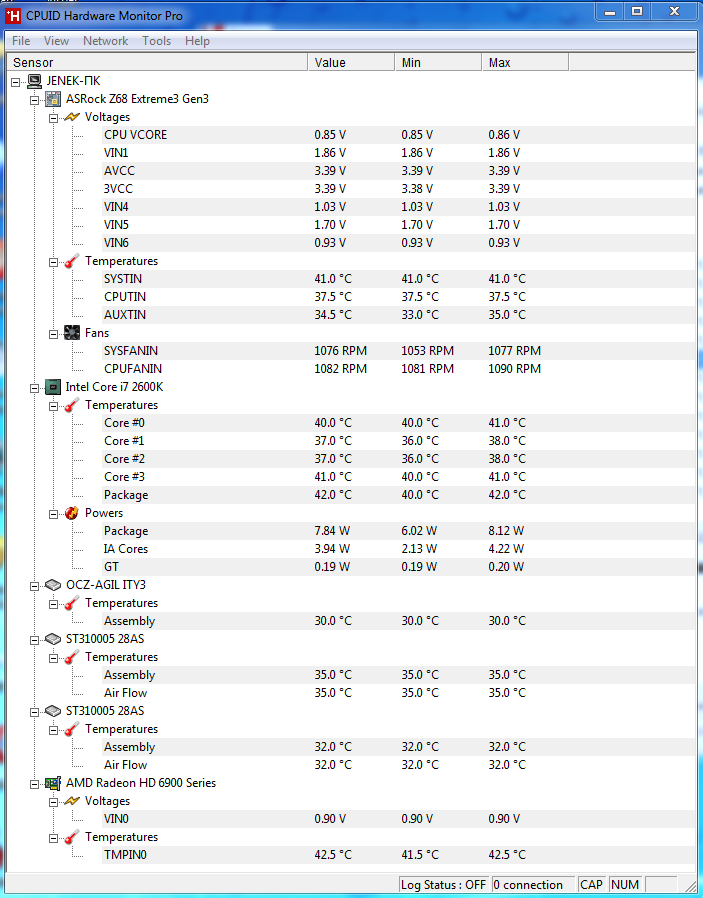
Task: Click the OCZ-AGILITY3 drive icon
Action: 53,585
